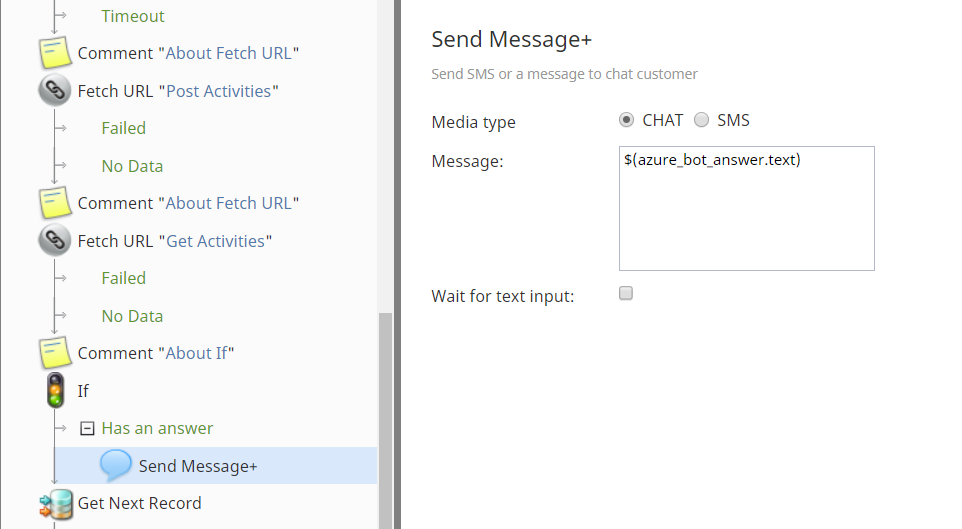Click the sticky note icon above Post Activities
Image resolution: width=962 pixels, height=529 pixels.
click(x=55, y=53)
